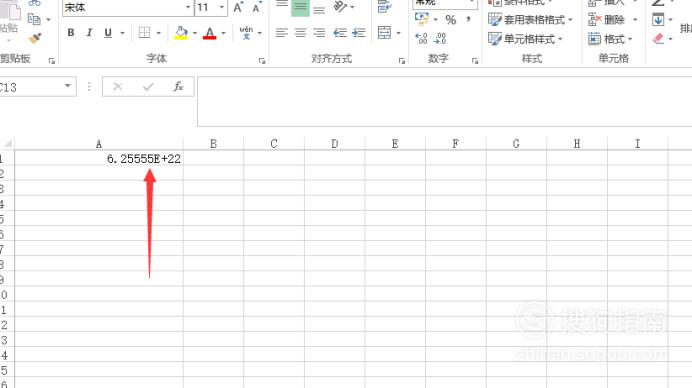Decrease font size icon
Screen dimensions: 692x388
[257, 7]
